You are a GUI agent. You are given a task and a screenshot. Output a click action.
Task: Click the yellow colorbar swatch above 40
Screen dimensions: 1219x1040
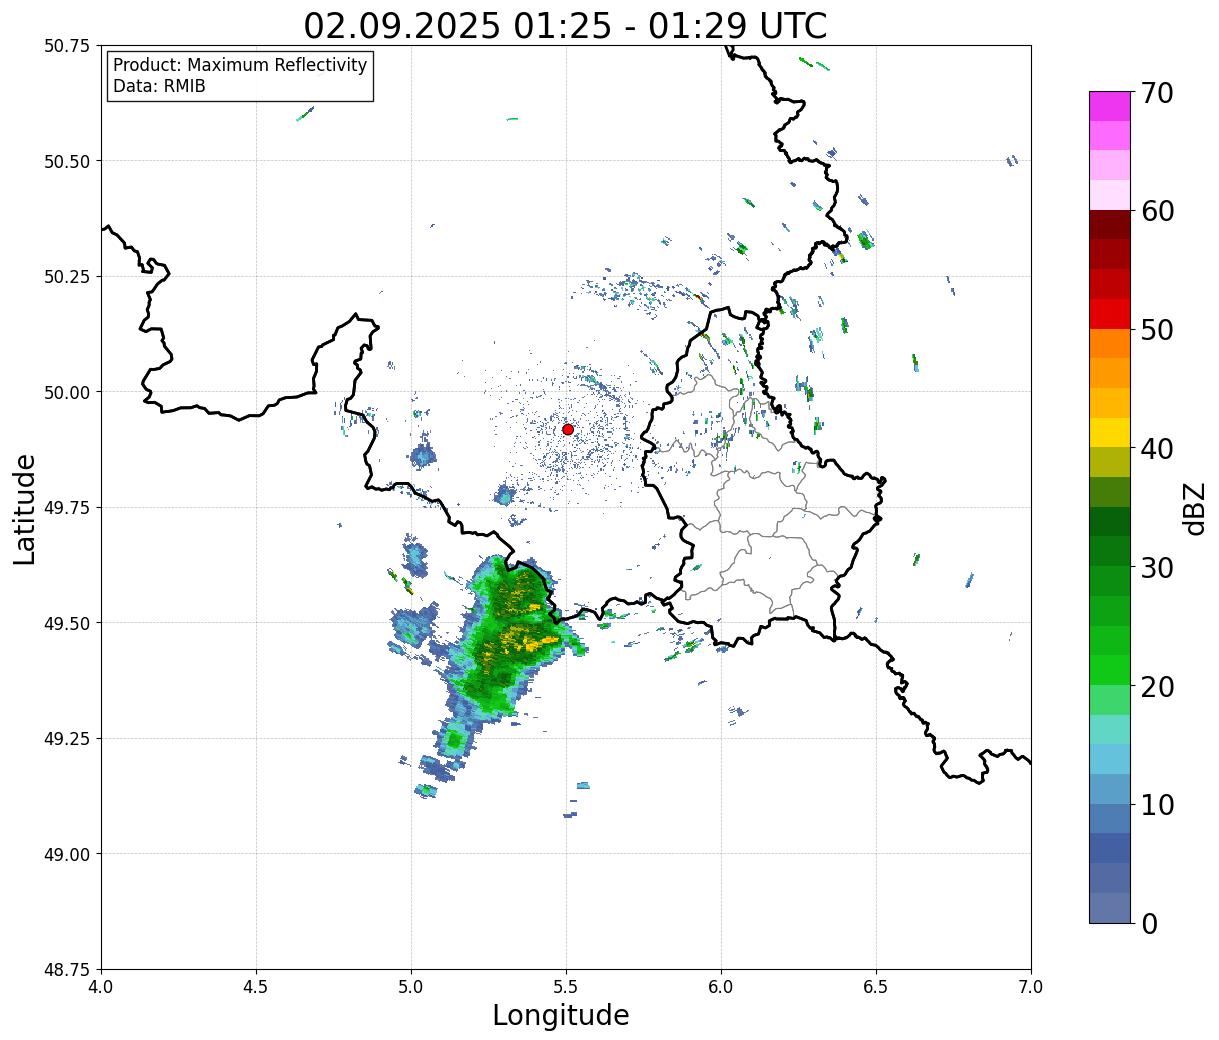1110,433
